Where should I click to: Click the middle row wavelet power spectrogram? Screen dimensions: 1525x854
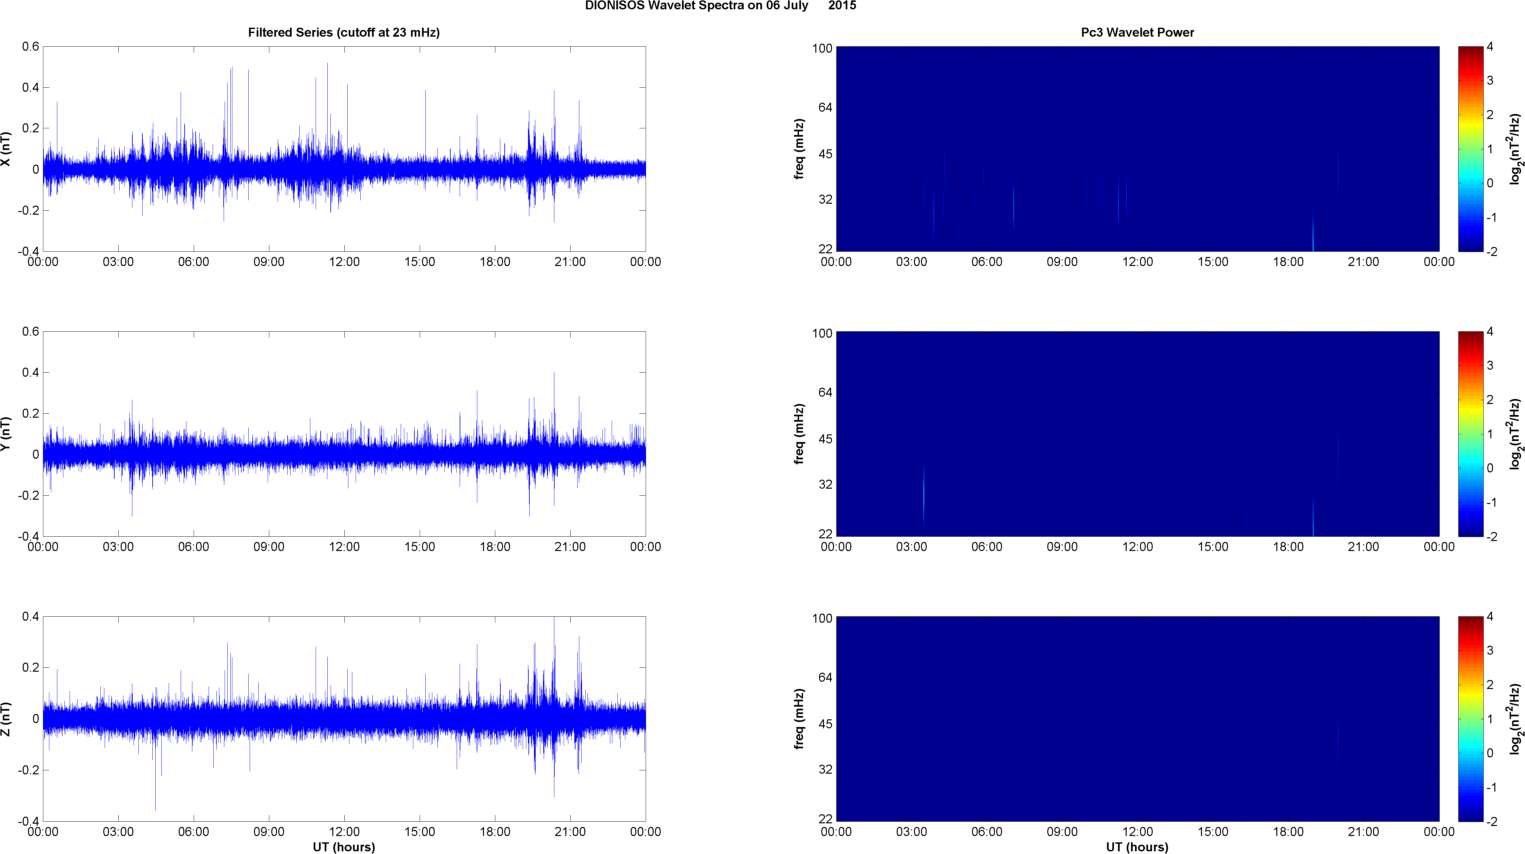[1137, 434]
